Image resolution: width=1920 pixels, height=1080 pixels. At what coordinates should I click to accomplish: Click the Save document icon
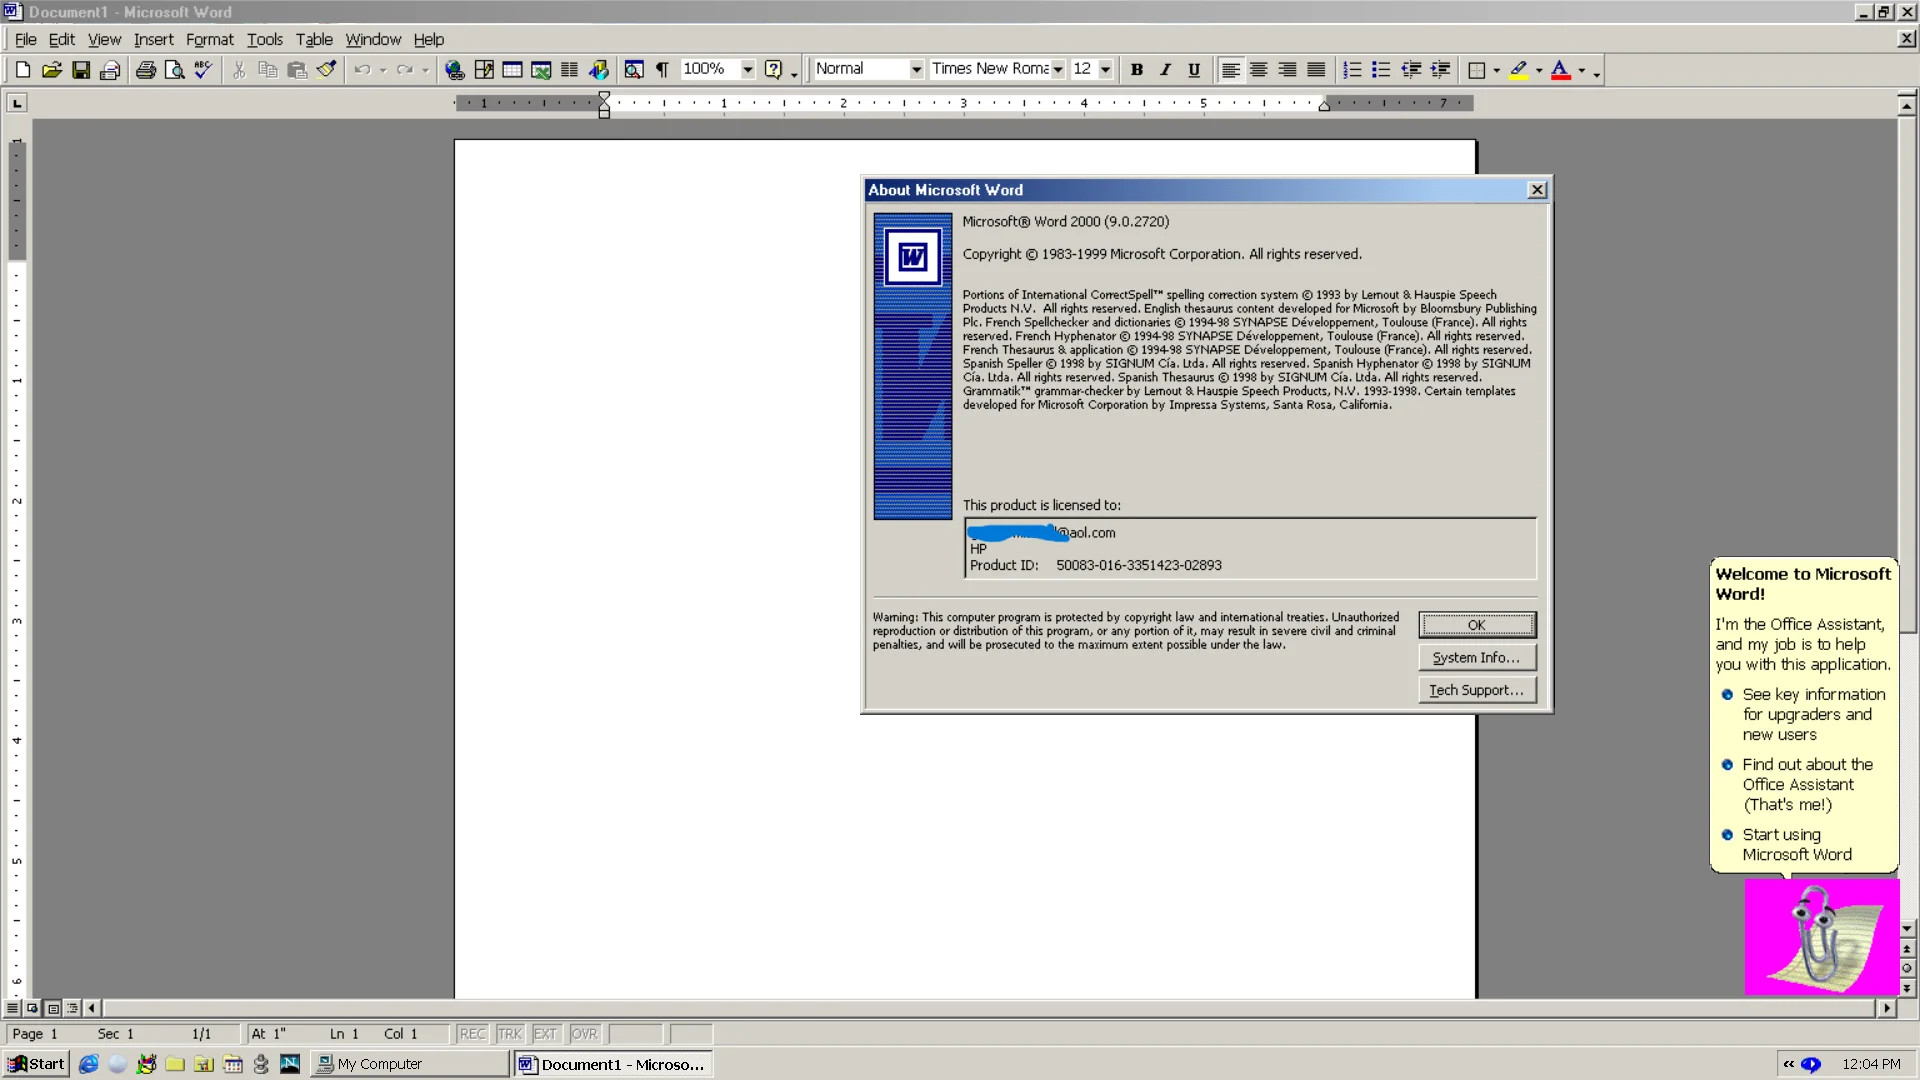click(x=82, y=70)
